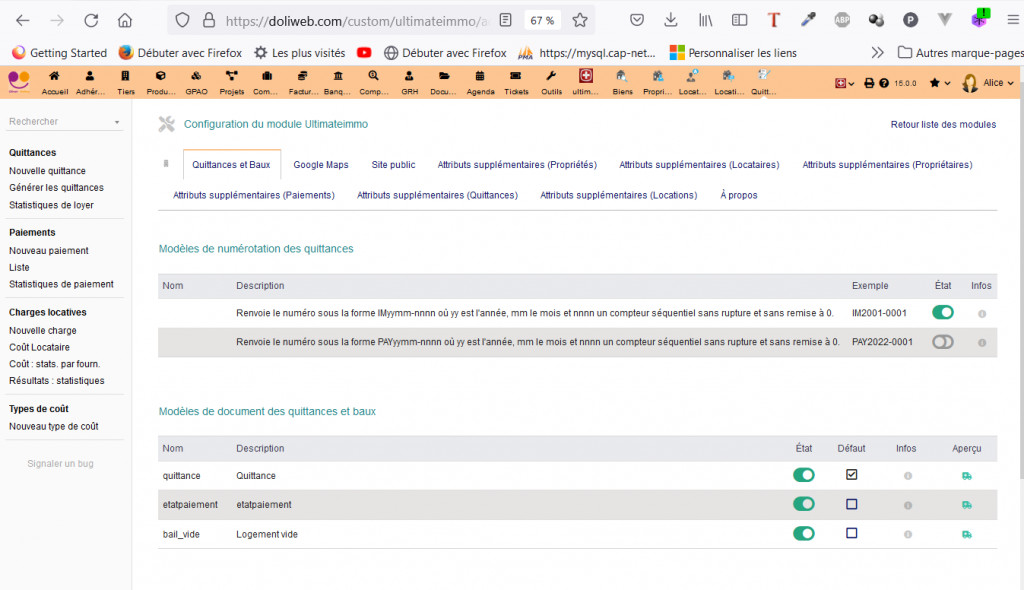
Task: Expand the bookmarks star dropdown
Action: coord(939,84)
